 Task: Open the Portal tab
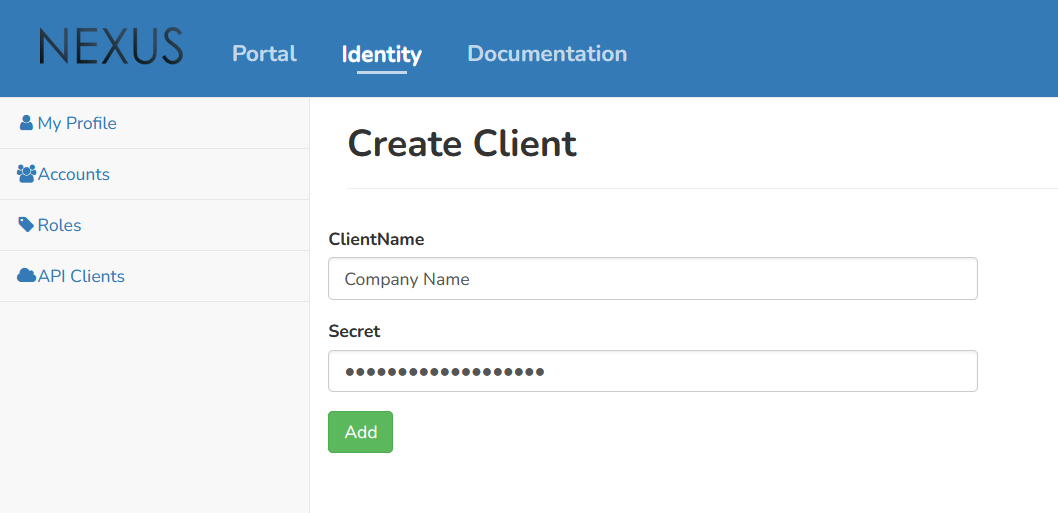click(264, 54)
